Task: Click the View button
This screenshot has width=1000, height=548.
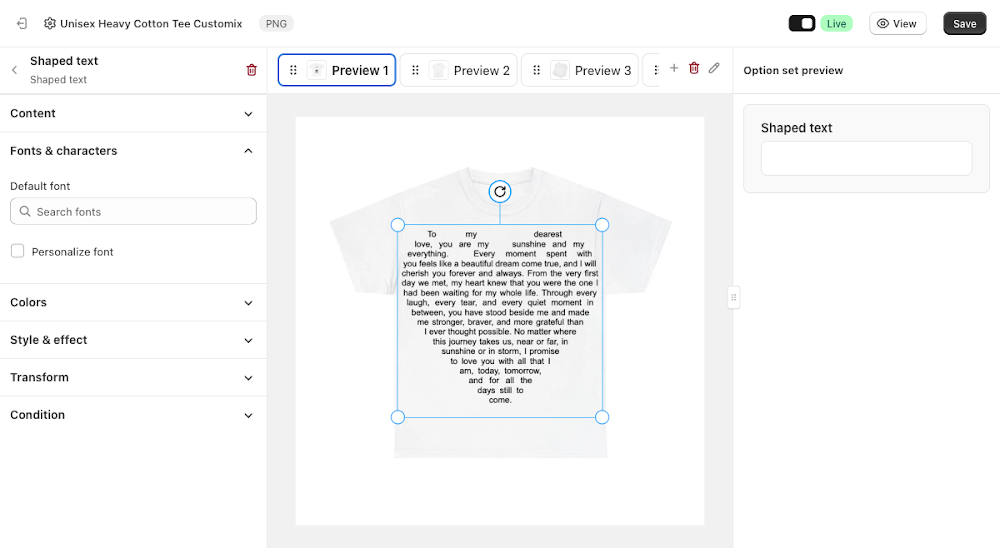Action: coord(897,24)
